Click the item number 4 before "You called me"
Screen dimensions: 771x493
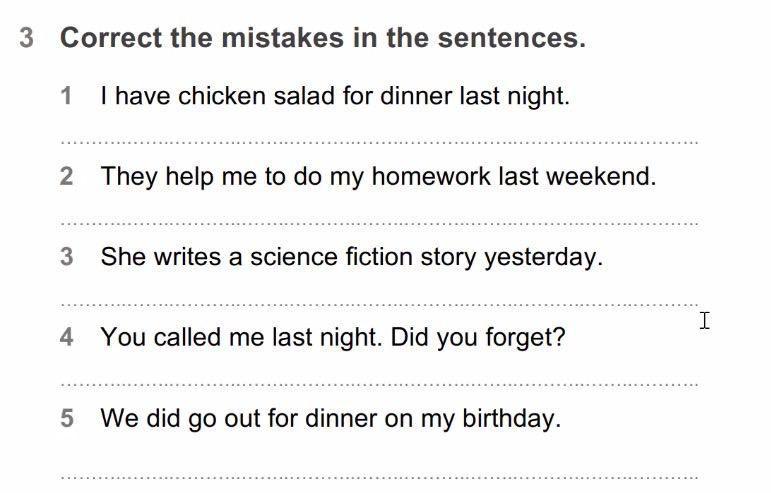coord(67,338)
